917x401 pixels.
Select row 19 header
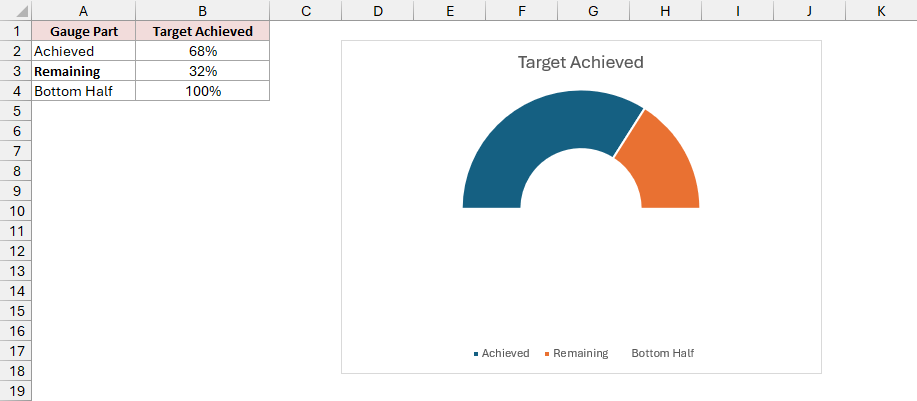click(x=16, y=390)
